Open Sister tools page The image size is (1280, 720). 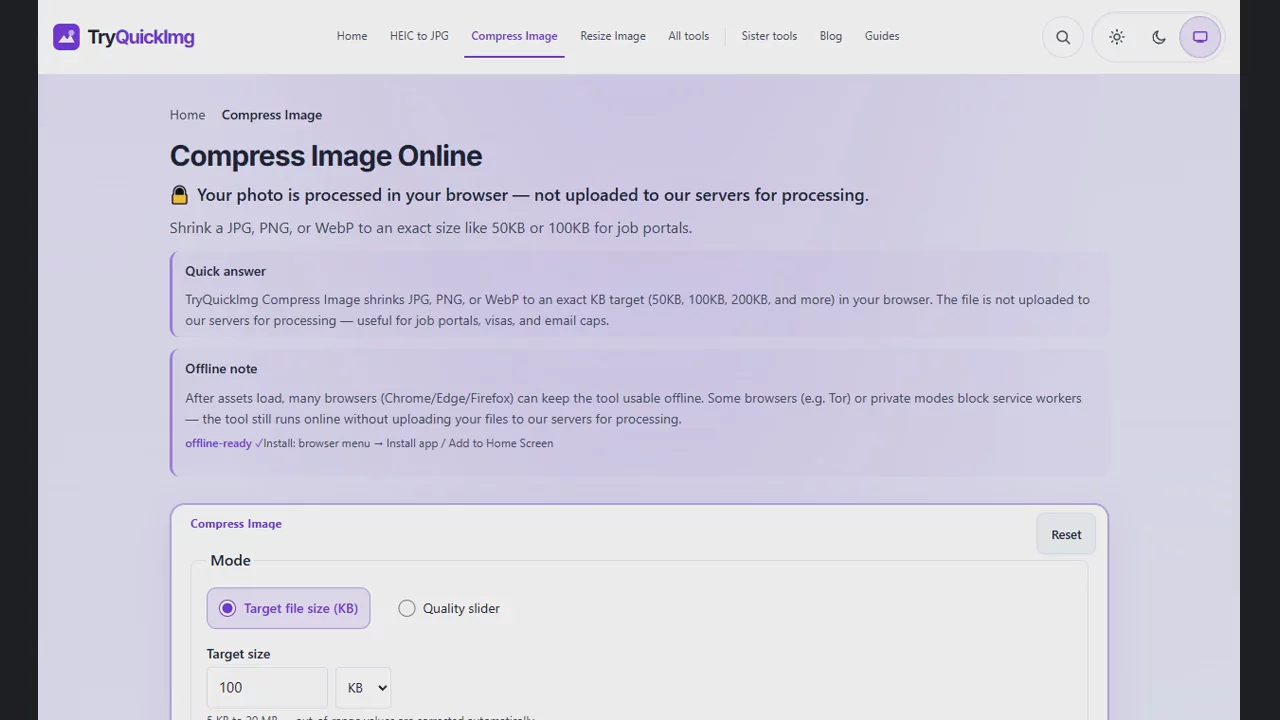[769, 36]
